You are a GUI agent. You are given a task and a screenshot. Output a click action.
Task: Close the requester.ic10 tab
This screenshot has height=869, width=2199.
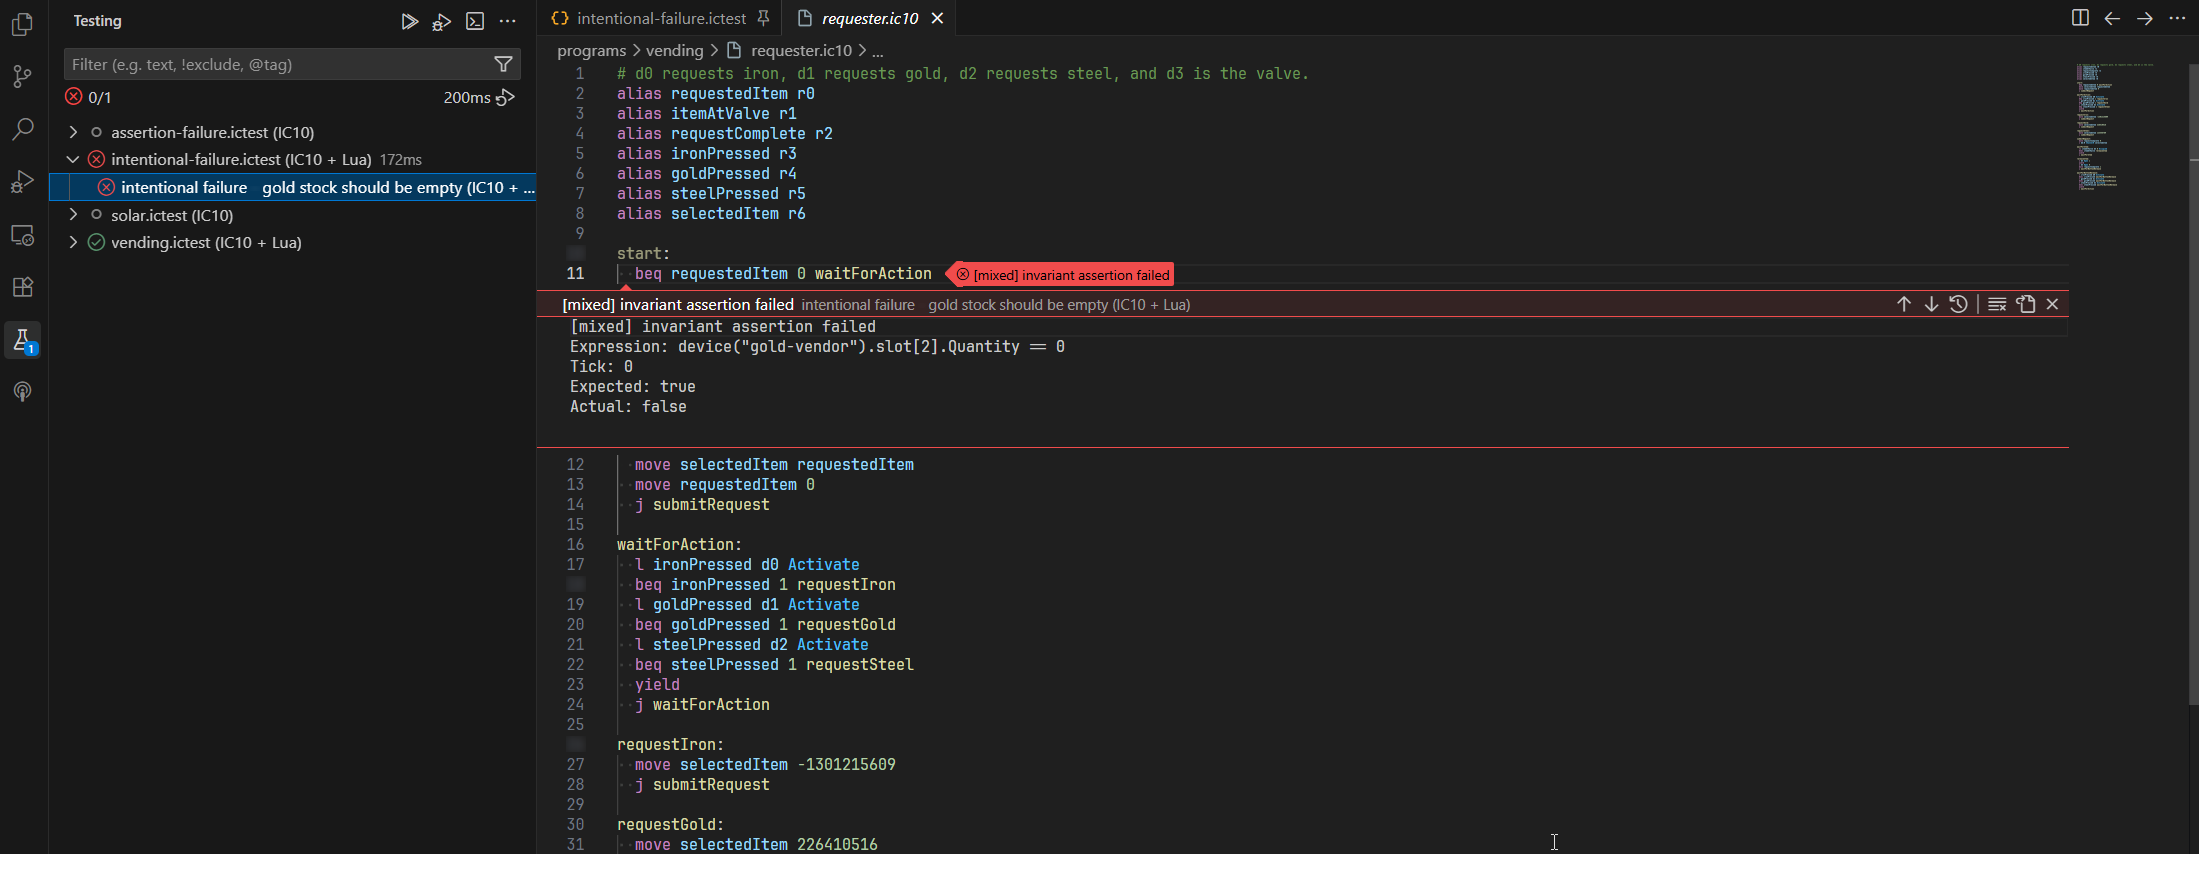point(937,18)
